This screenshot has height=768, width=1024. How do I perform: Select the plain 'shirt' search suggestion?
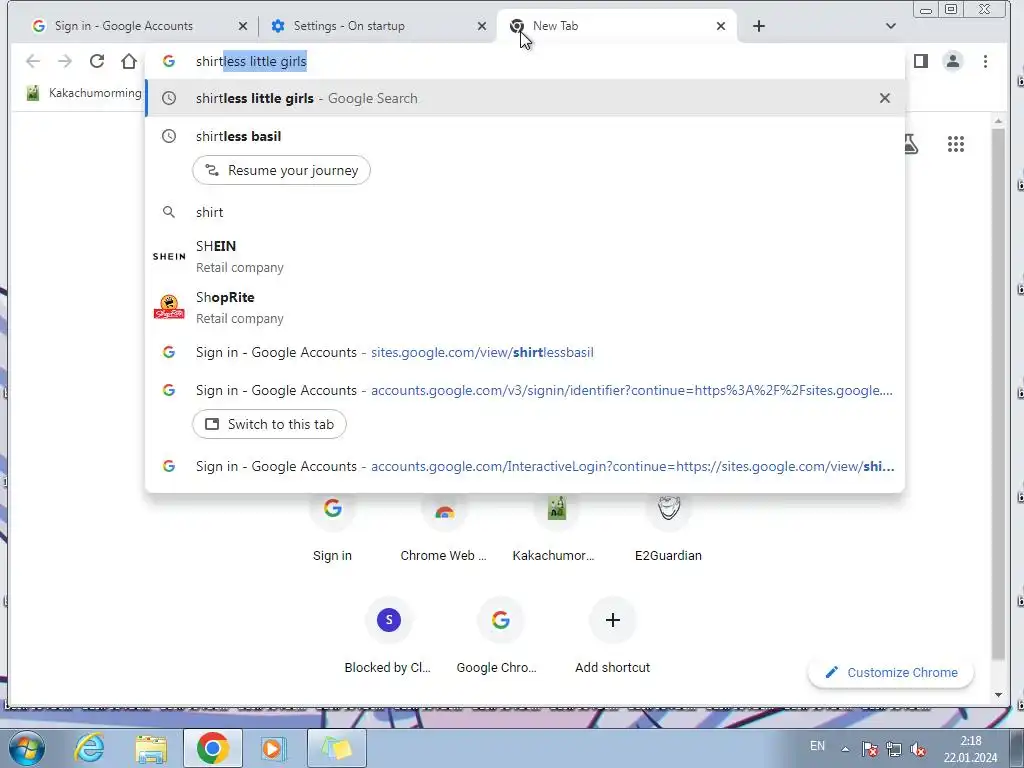tap(525, 212)
